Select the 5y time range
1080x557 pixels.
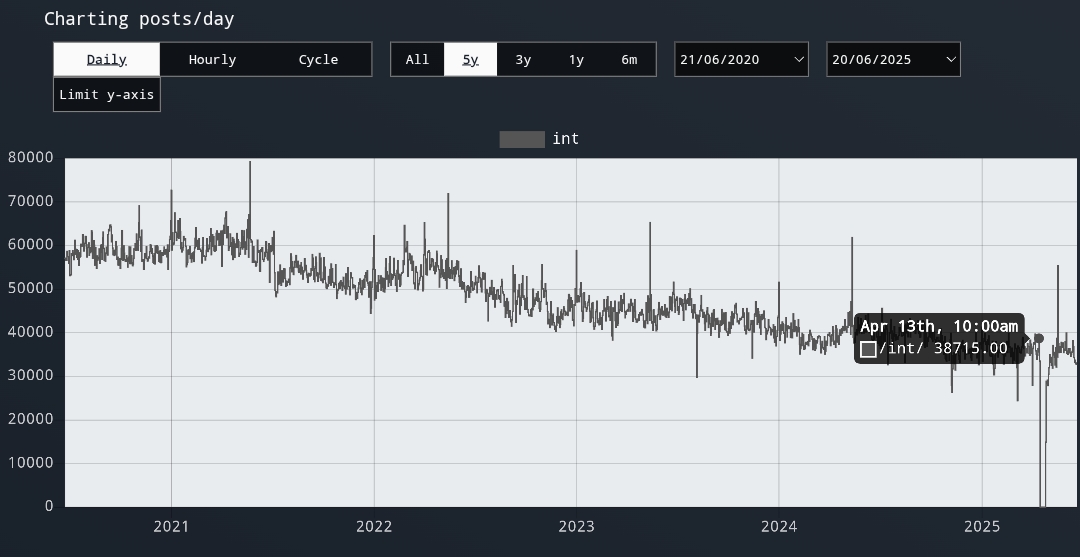tap(470, 59)
